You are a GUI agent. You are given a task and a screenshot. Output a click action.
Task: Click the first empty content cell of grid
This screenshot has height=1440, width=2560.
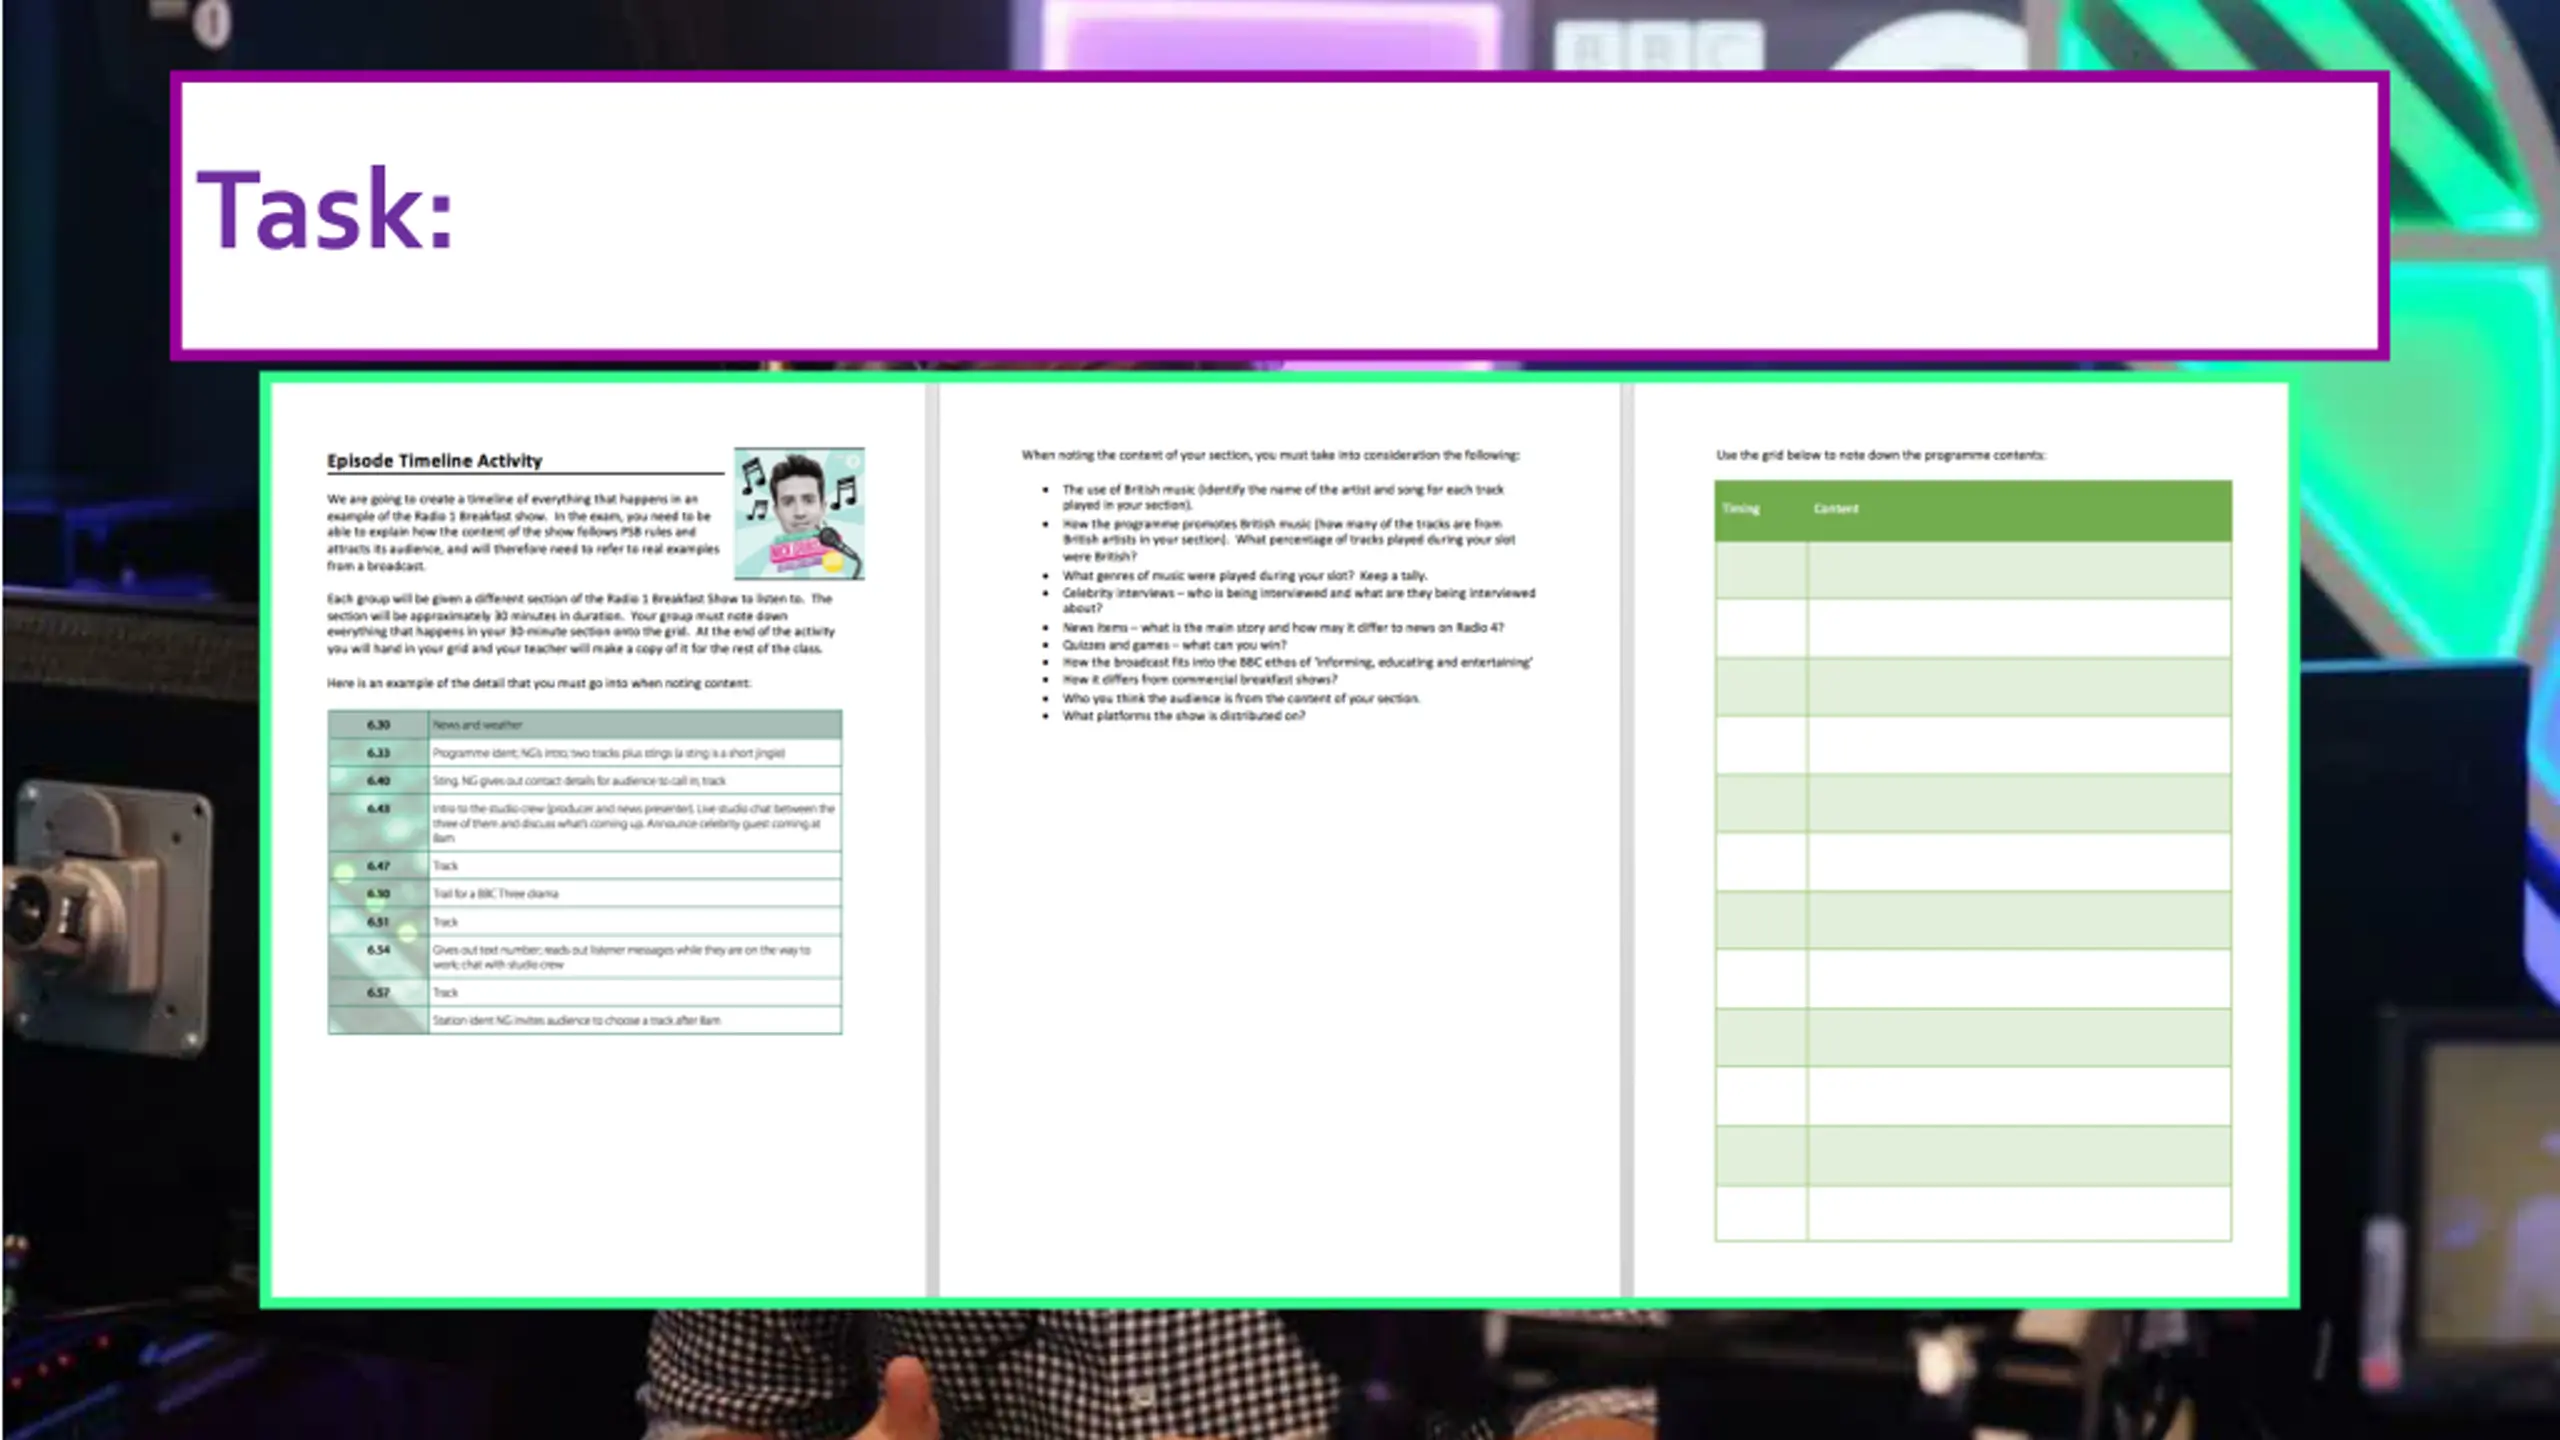click(2018, 569)
